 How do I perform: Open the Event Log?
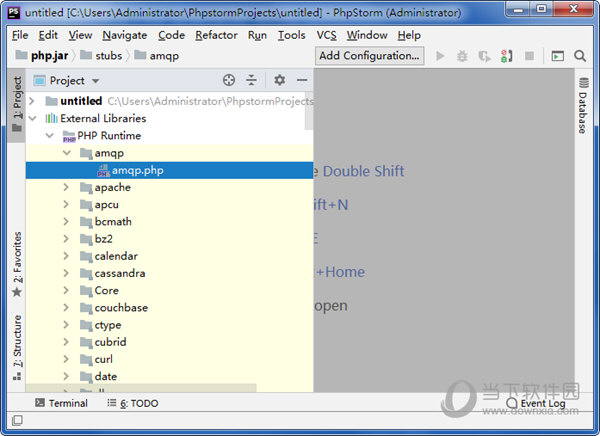pyautogui.click(x=536, y=403)
